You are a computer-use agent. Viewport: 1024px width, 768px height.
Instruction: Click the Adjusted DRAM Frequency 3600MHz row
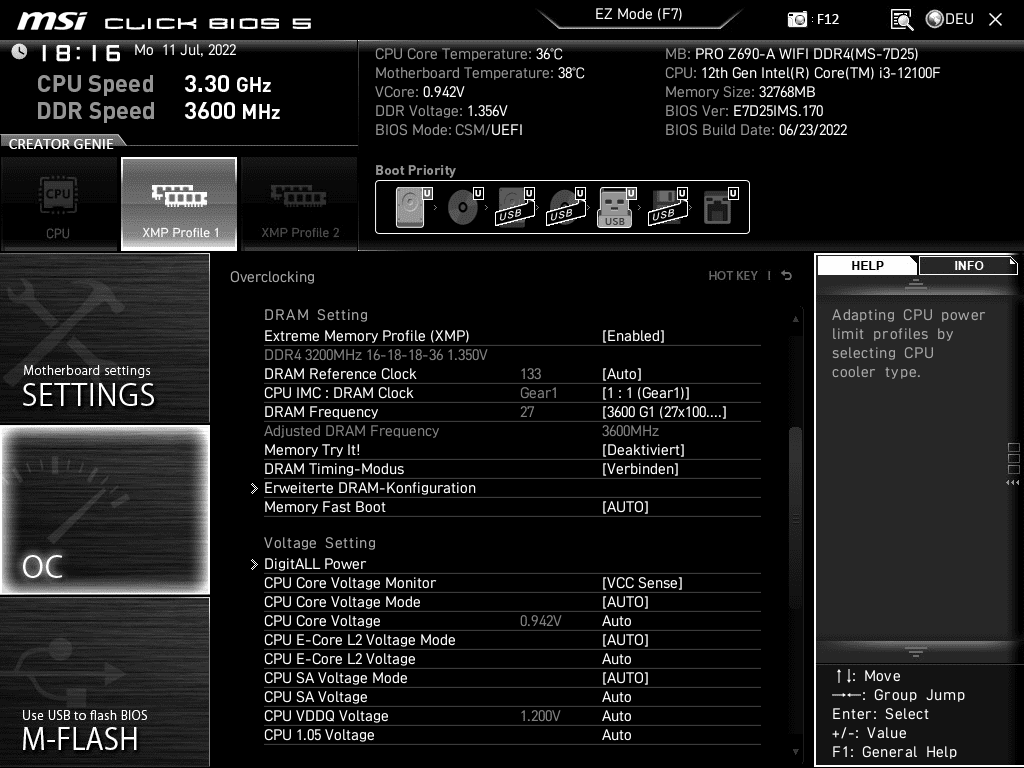512,431
